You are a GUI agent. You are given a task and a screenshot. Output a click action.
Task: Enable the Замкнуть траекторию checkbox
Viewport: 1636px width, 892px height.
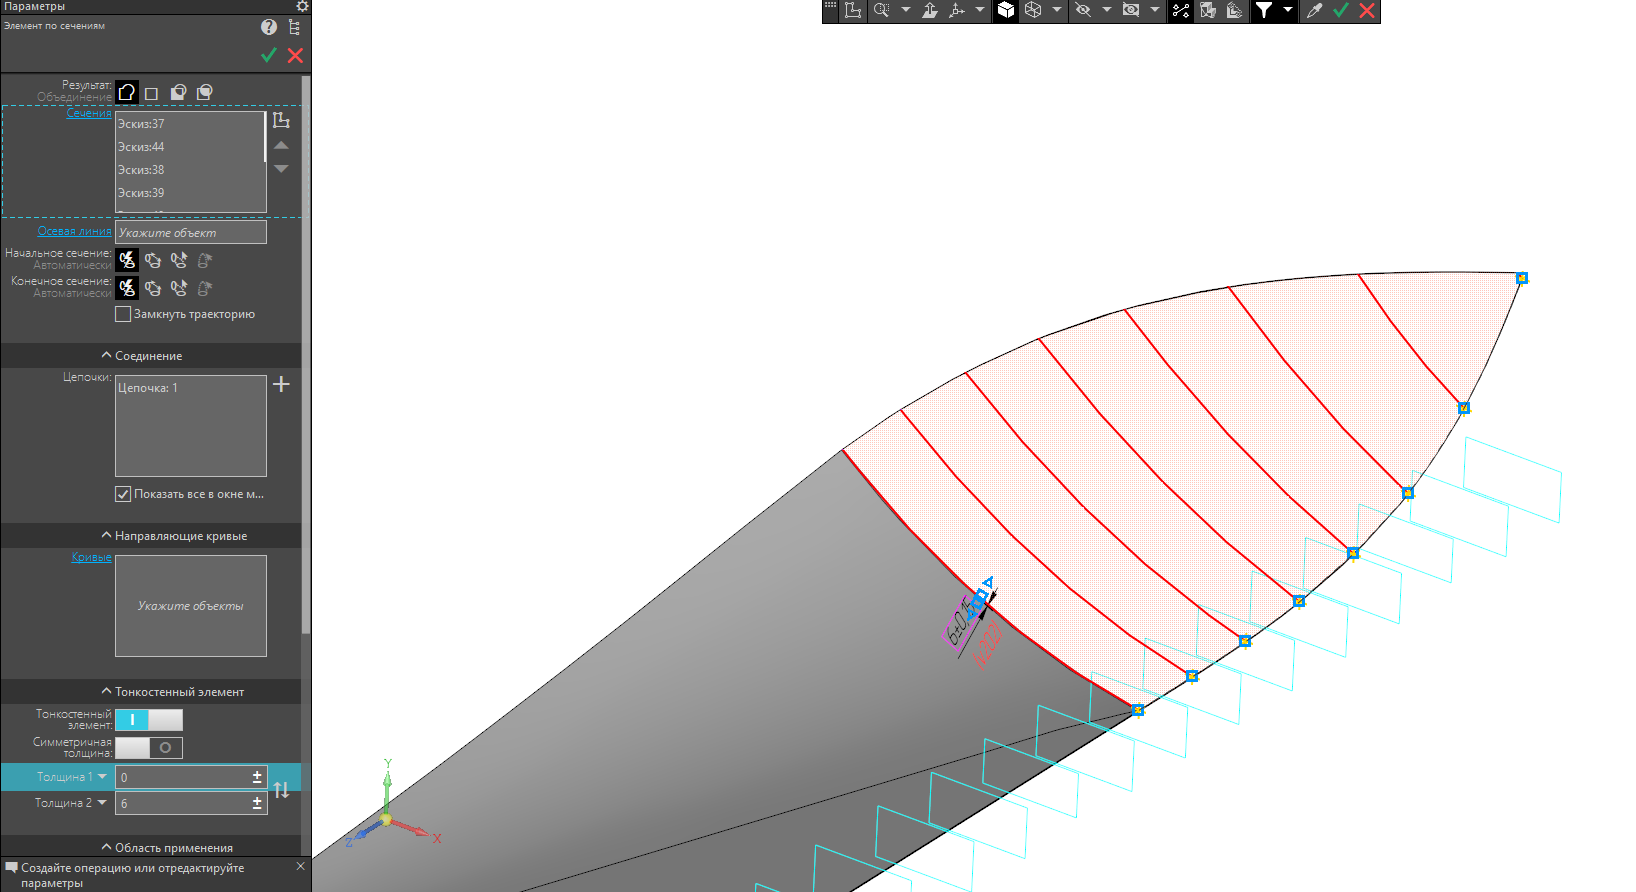[123, 314]
